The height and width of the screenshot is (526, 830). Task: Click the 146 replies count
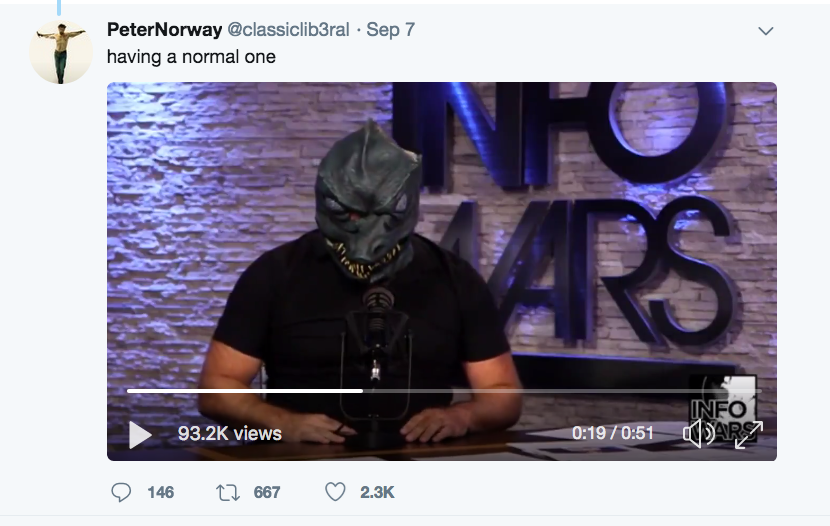tap(160, 493)
